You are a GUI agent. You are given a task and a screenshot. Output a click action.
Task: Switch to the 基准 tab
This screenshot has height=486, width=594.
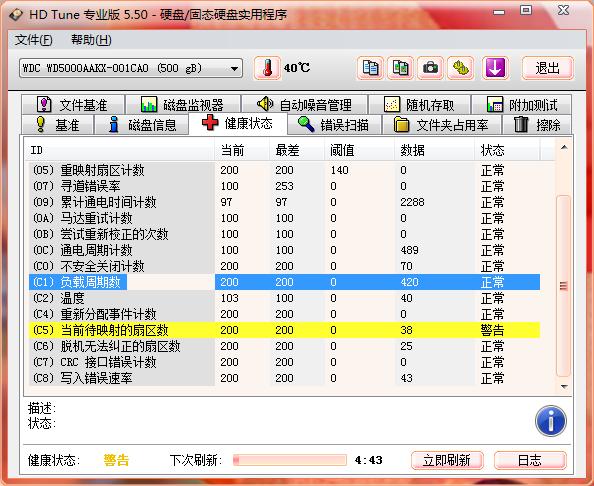tap(57, 125)
